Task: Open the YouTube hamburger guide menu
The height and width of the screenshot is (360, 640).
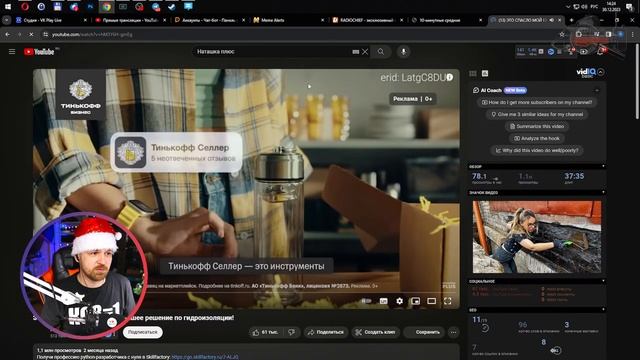Action: 12,51
